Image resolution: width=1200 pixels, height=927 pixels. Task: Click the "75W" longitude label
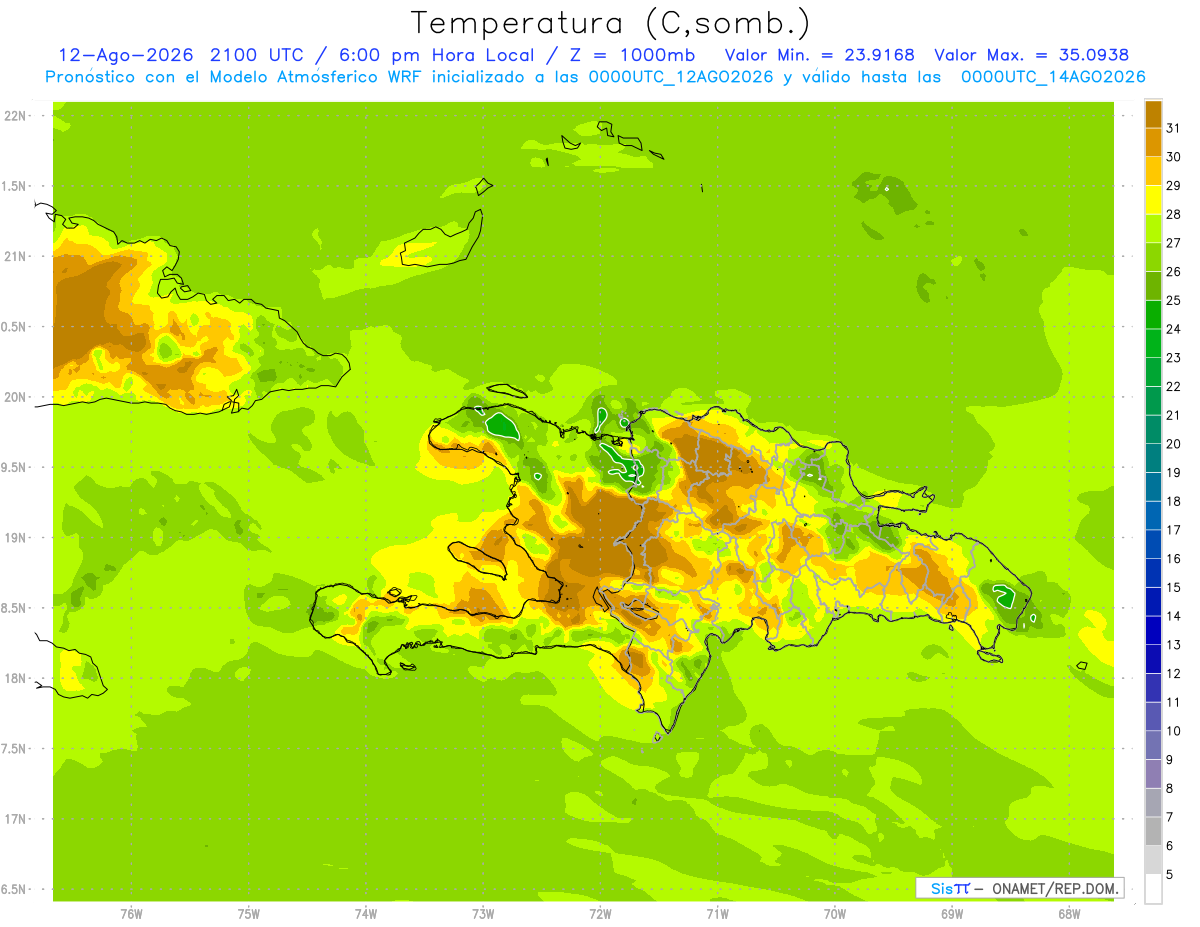click(x=249, y=914)
